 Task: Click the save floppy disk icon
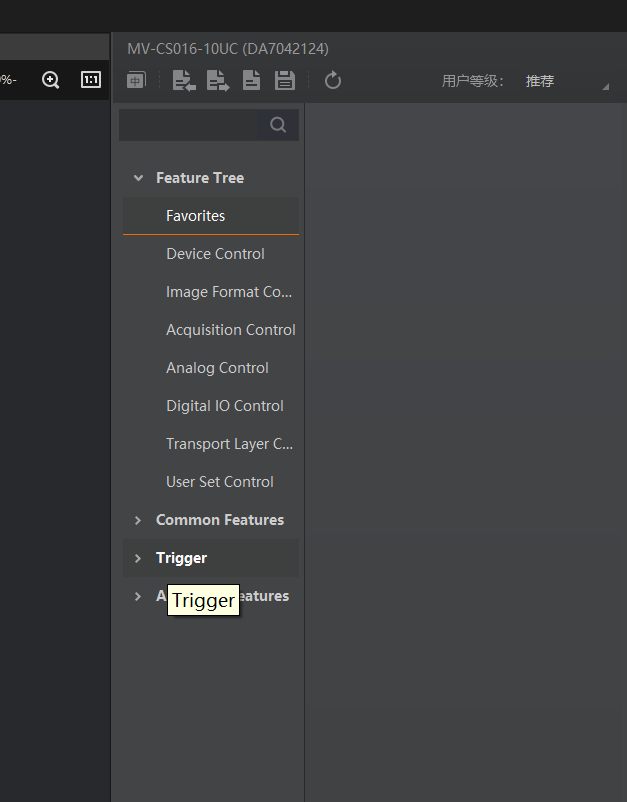(x=285, y=81)
